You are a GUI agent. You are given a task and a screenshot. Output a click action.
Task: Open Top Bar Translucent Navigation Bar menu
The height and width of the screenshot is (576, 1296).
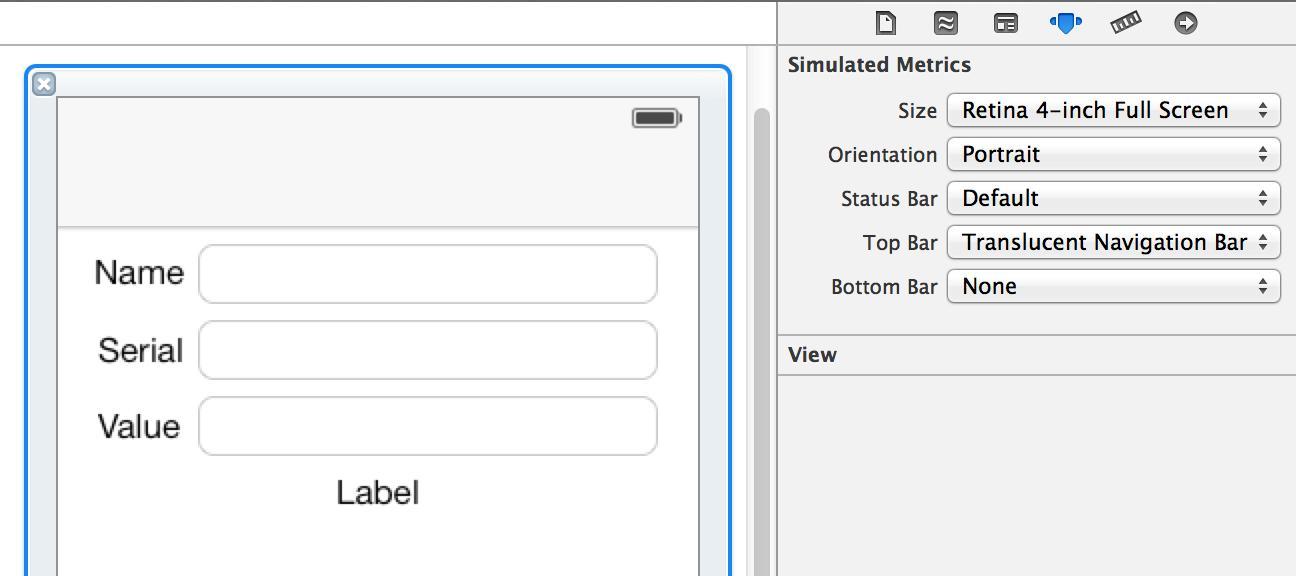point(1113,242)
